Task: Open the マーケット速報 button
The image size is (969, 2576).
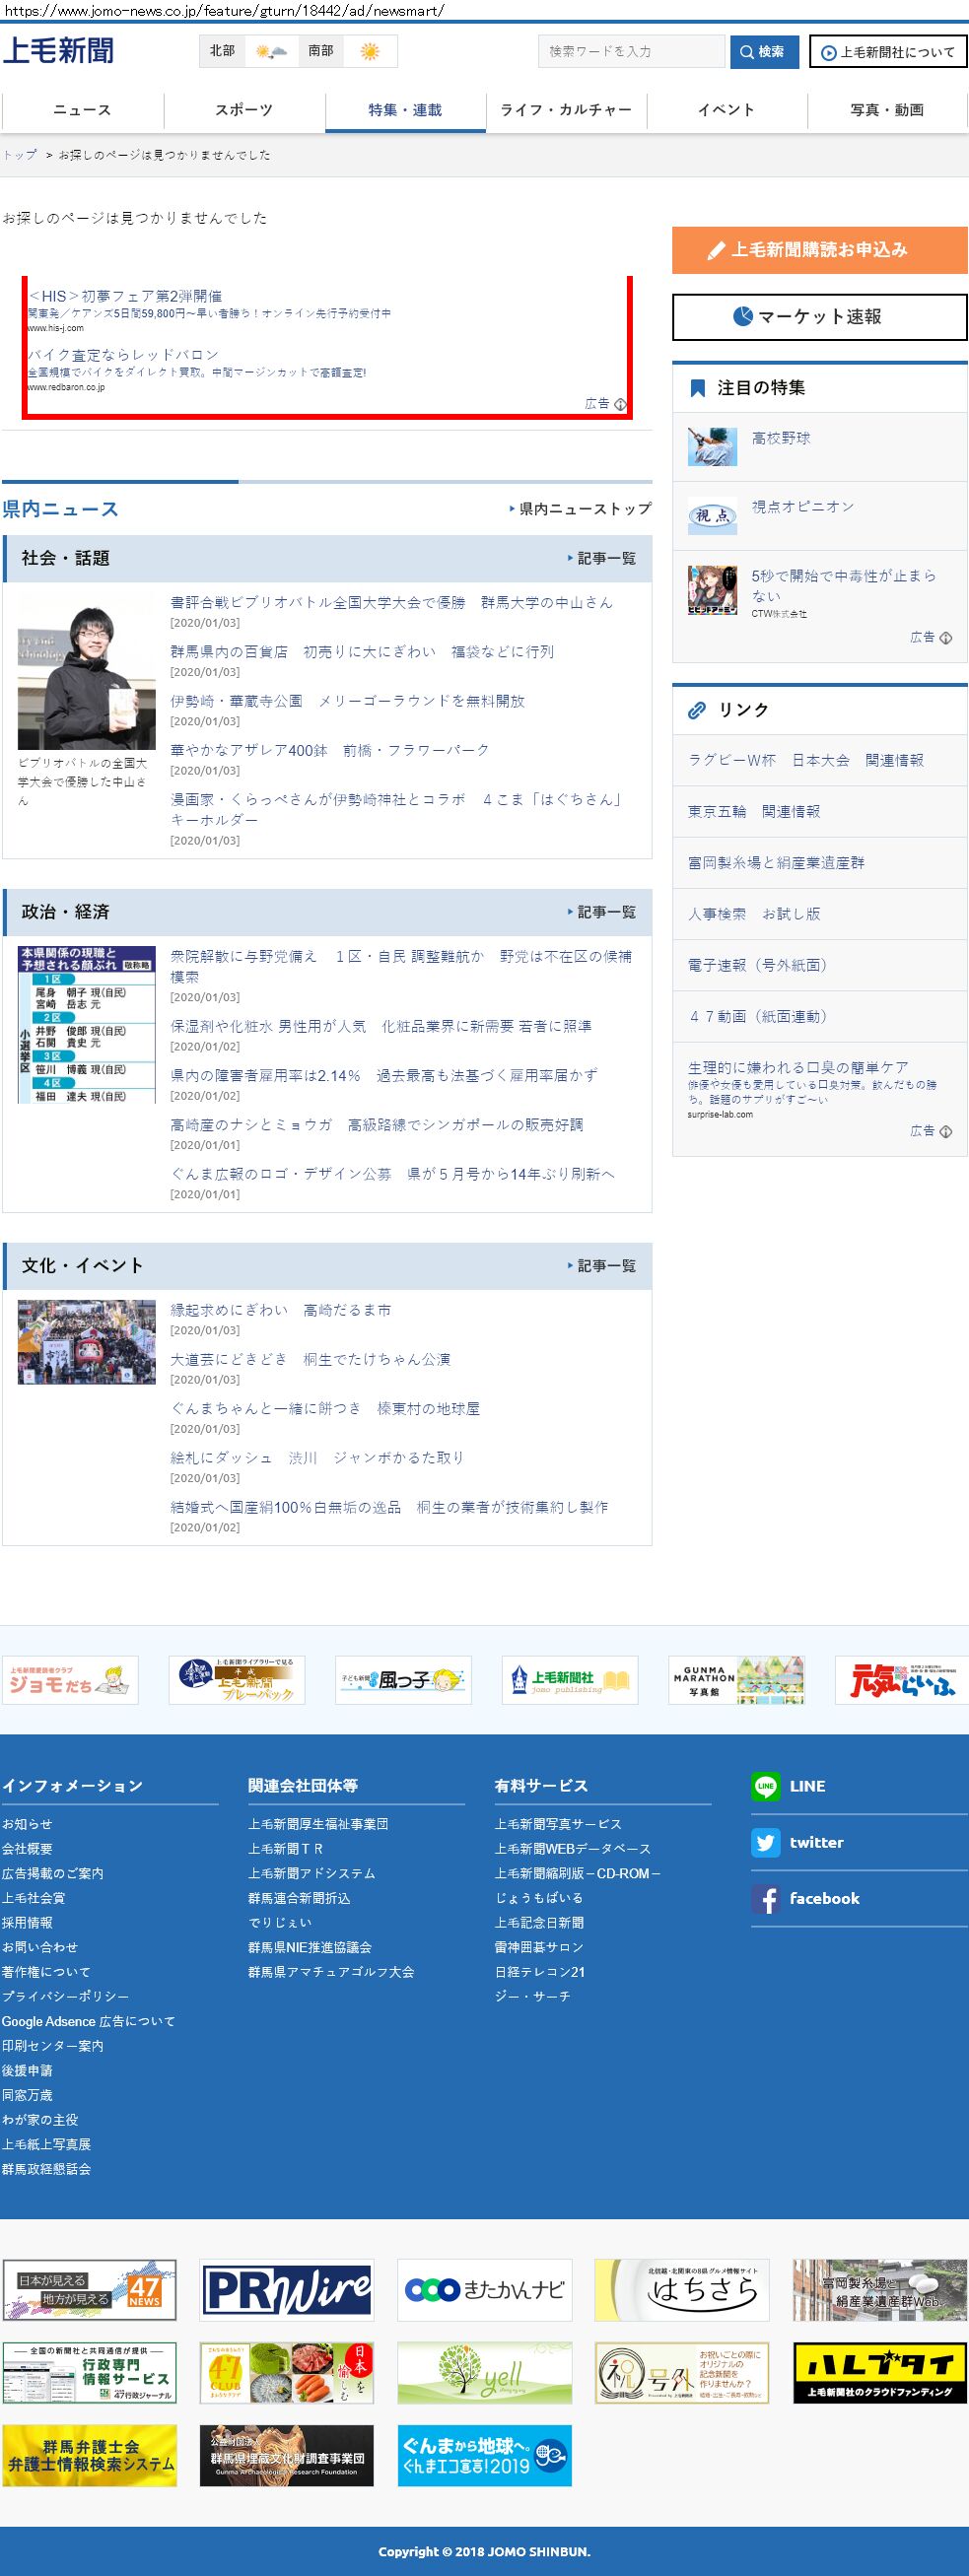Action: [x=819, y=317]
